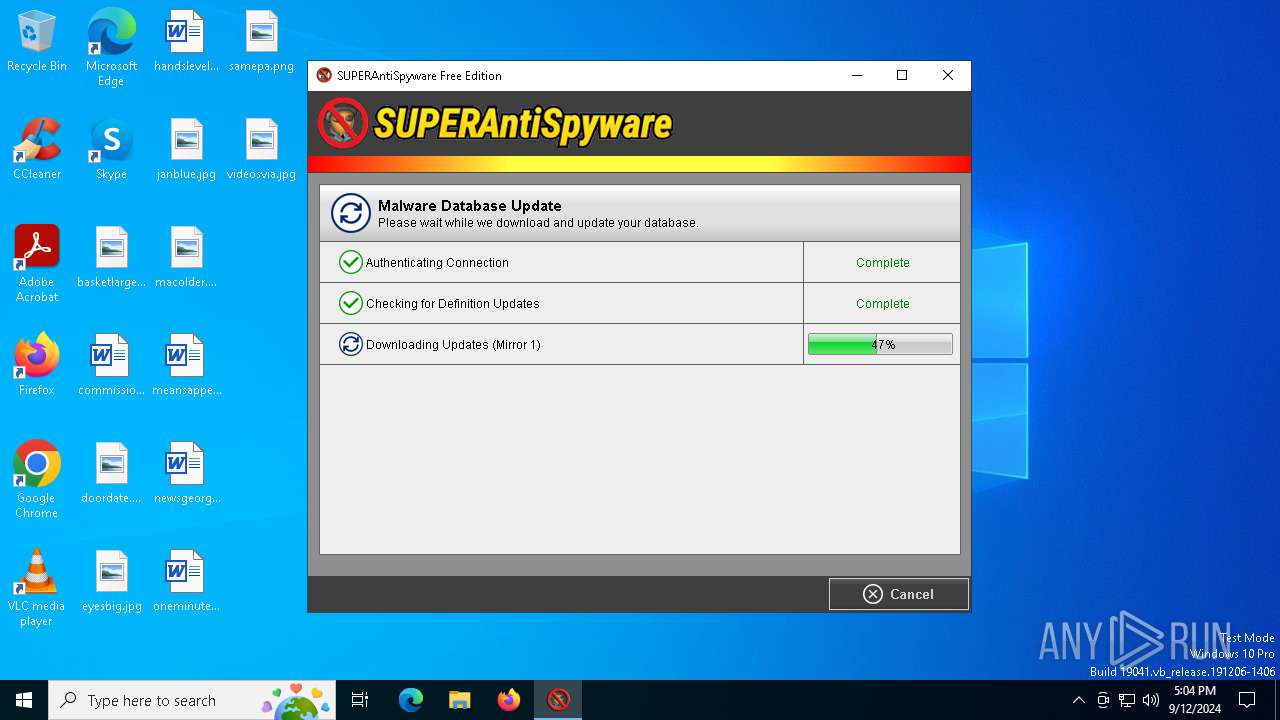Open Microsoft Edge from taskbar
1280x720 pixels.
[x=411, y=700]
